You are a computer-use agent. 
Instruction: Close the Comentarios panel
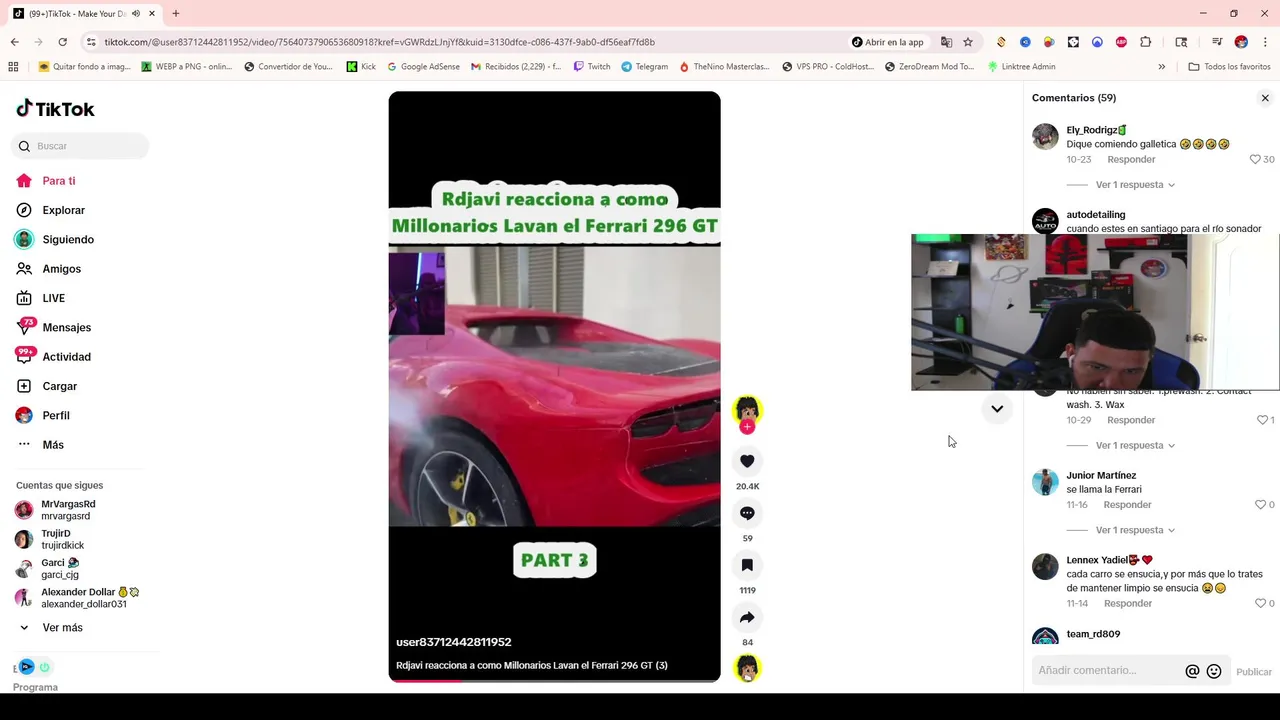(1265, 98)
